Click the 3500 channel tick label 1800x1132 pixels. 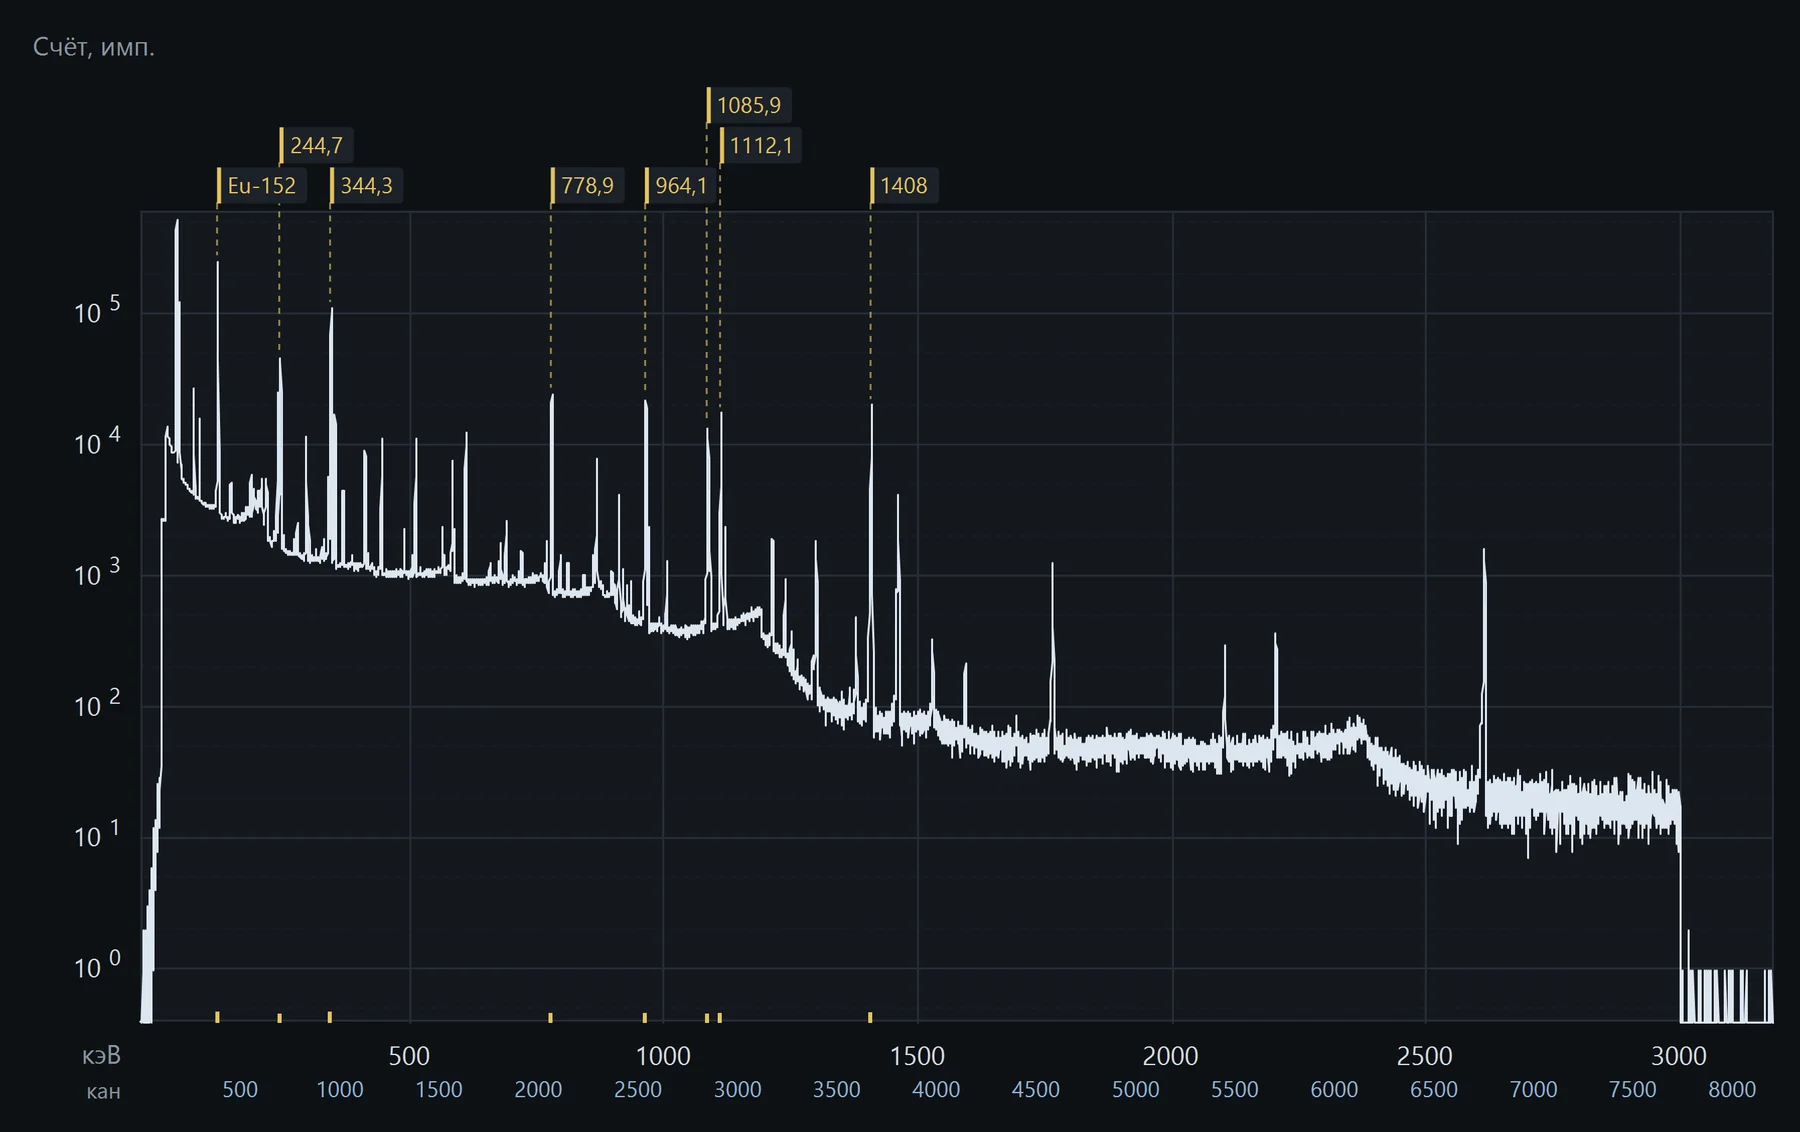[x=837, y=1090]
